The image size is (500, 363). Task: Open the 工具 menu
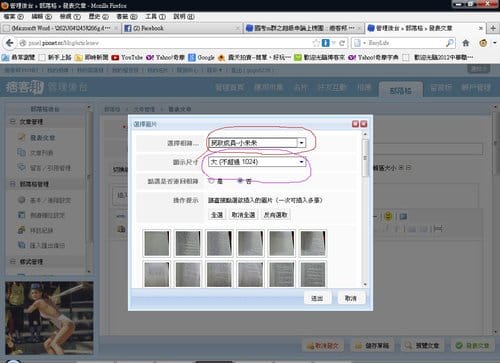click(155, 16)
